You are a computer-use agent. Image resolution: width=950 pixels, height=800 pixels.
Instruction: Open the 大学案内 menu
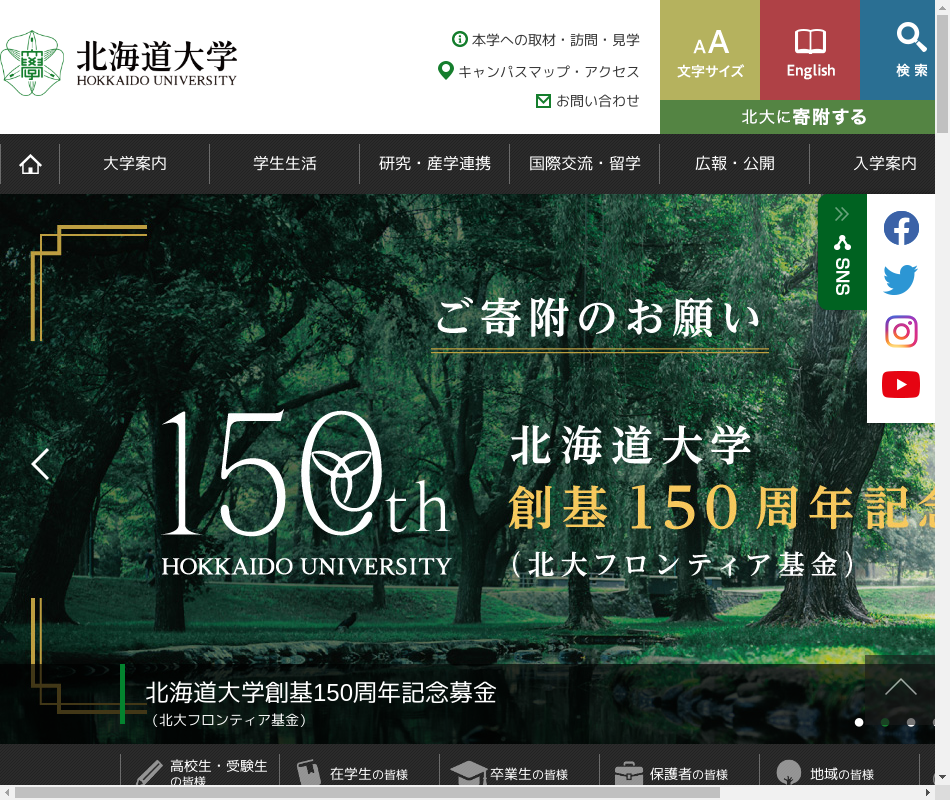pyautogui.click(x=135, y=164)
